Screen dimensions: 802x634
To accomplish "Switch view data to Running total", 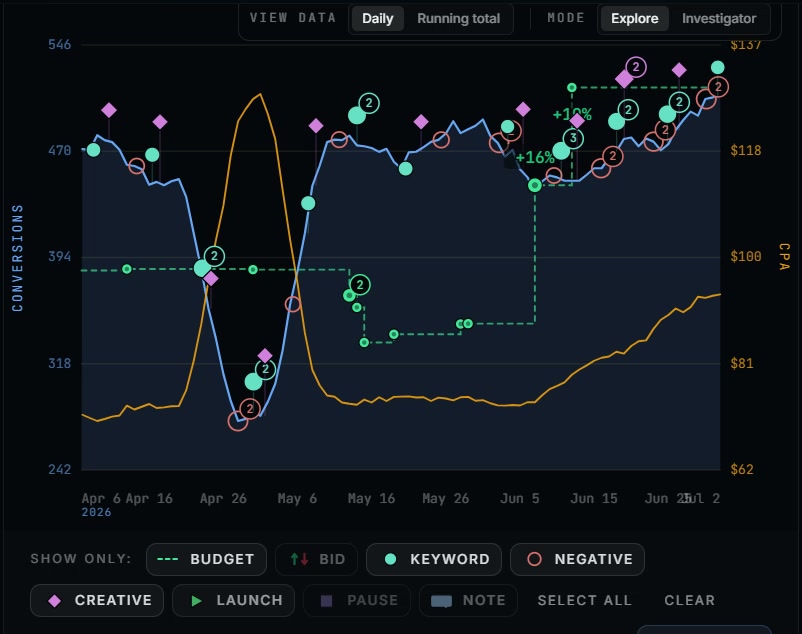I will (x=458, y=19).
